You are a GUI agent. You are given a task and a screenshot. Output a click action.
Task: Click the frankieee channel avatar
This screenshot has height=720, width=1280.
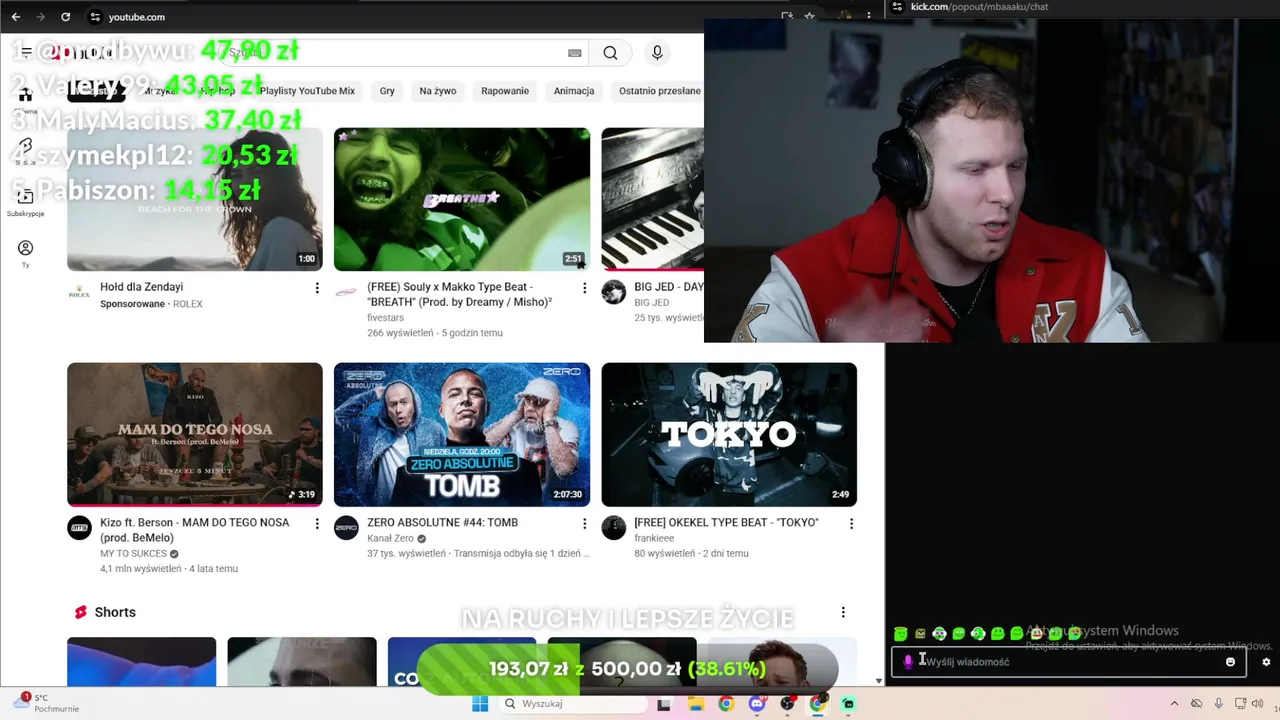point(613,527)
